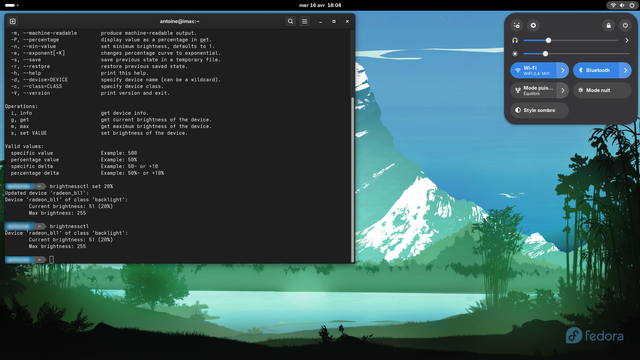Screen dimensions: 640x360
Task: Toggle Style sombre dark style
Action: coord(540,110)
